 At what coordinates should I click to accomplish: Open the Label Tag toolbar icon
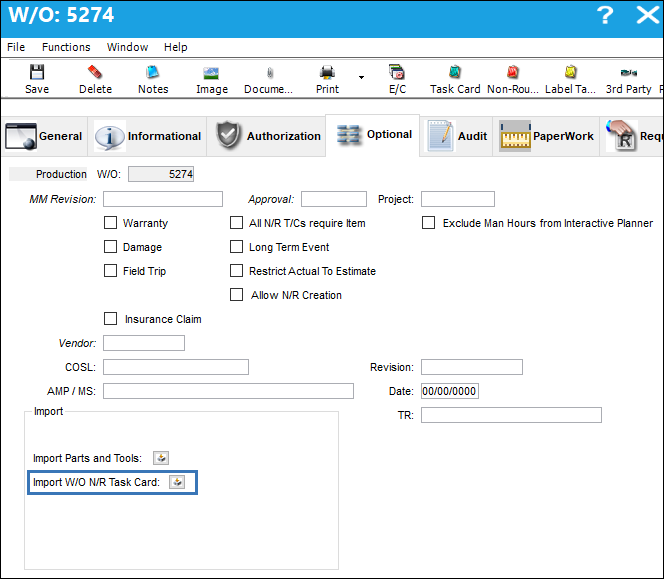point(571,72)
